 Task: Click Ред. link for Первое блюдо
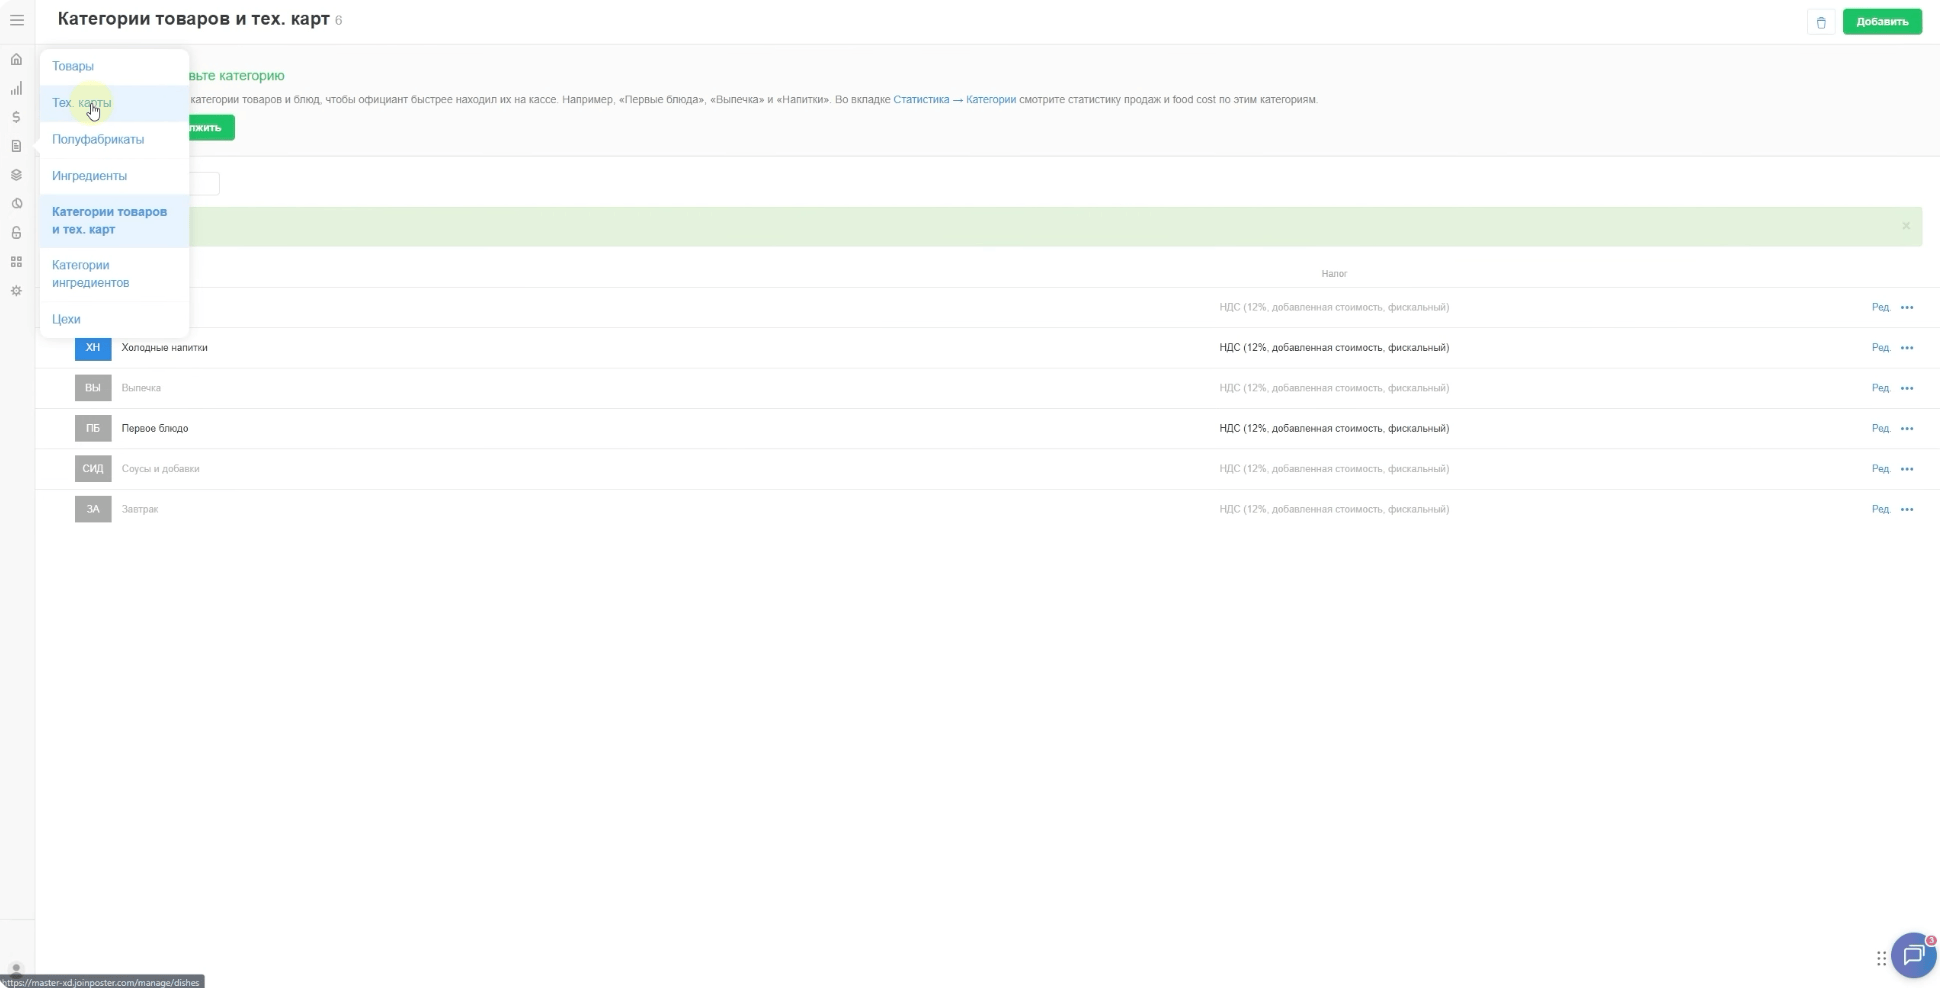1879,428
